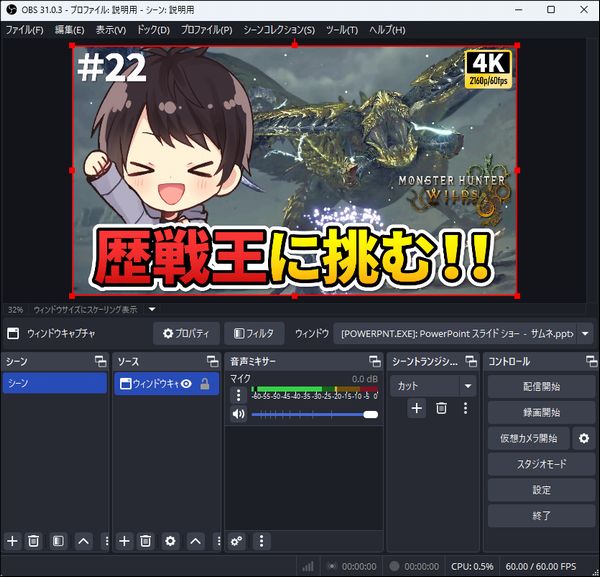Click the 32% zoom level text
Screen dimensions: 600x577
tap(15, 310)
